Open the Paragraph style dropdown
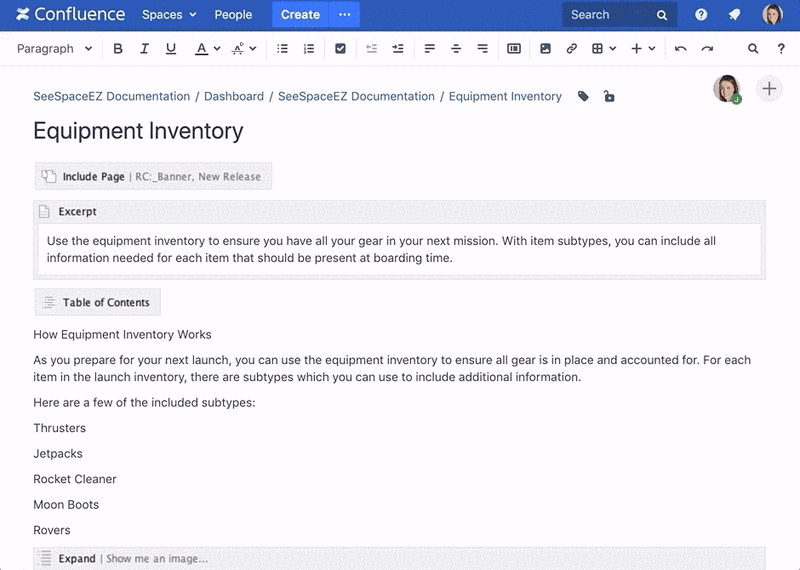This screenshot has width=800, height=570. point(55,48)
